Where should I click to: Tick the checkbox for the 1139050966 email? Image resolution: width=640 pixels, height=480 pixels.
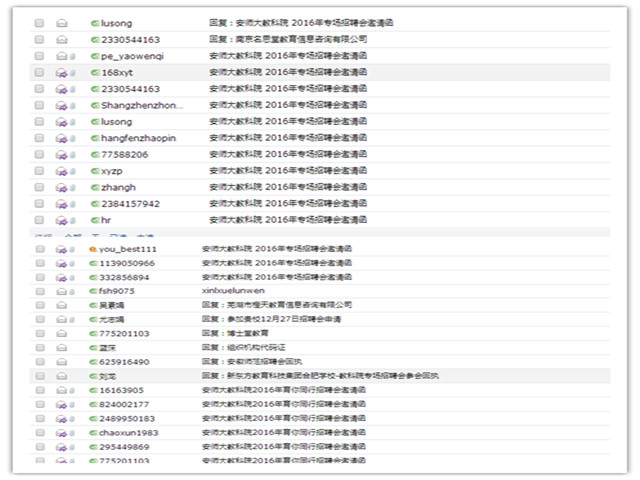[x=39, y=263]
